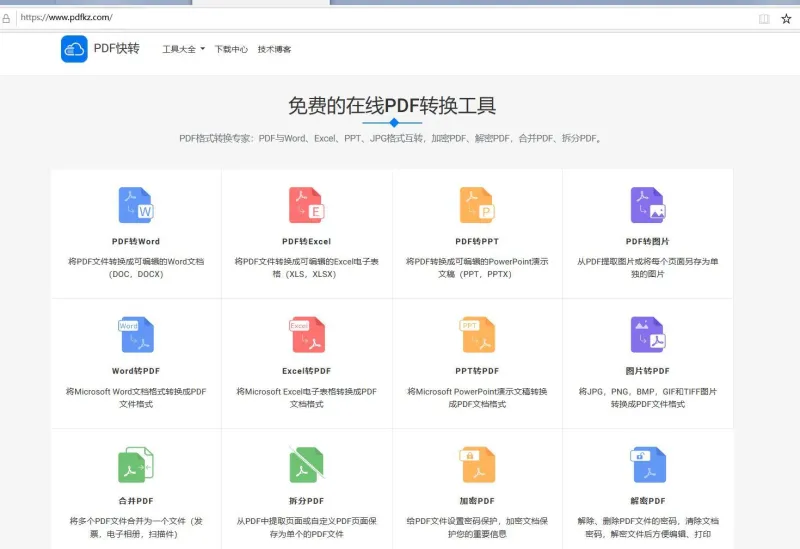Open the 解密PDF unlock icon
This screenshot has width=800, height=549.
pos(648,465)
